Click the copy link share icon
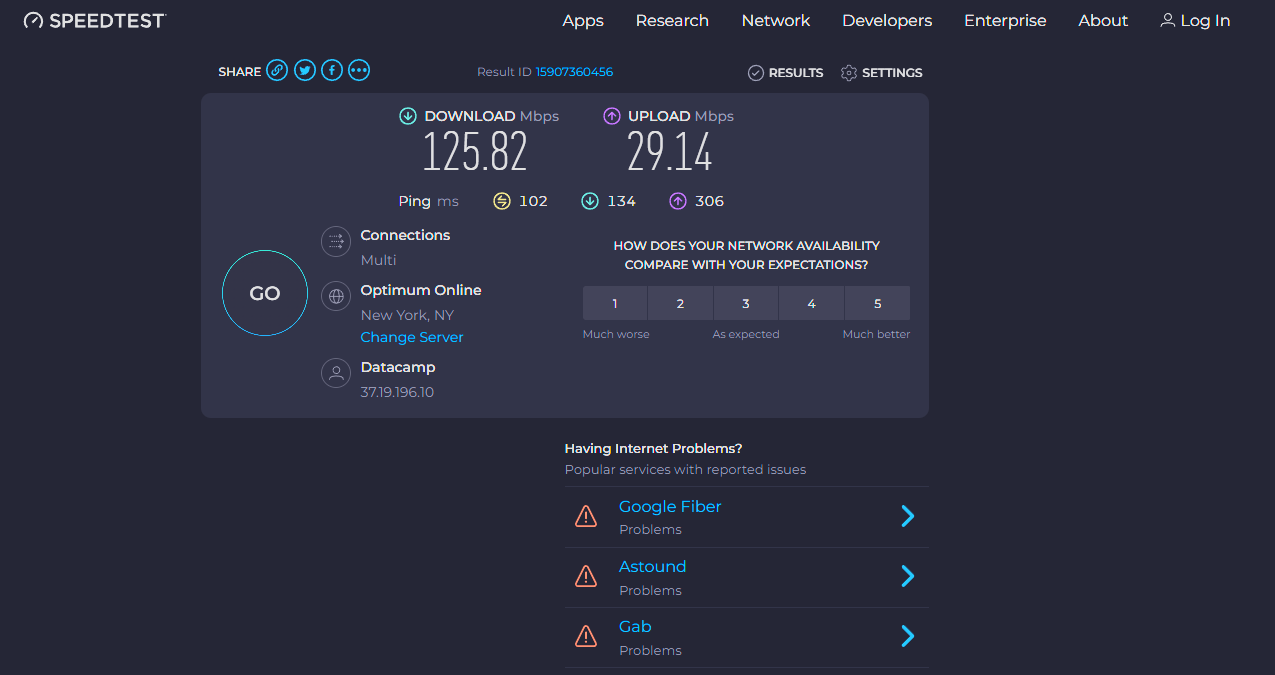The width and height of the screenshot is (1275, 675). pos(277,71)
